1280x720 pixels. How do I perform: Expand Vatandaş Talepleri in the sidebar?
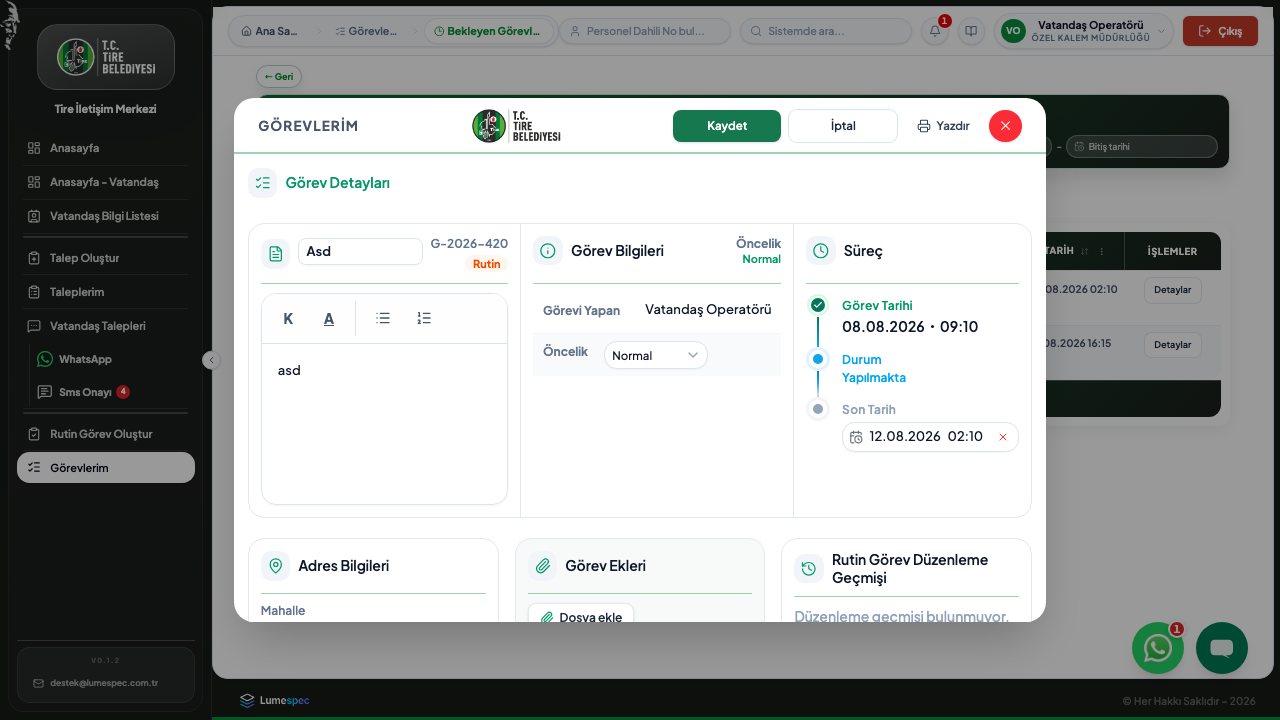[x=106, y=326]
